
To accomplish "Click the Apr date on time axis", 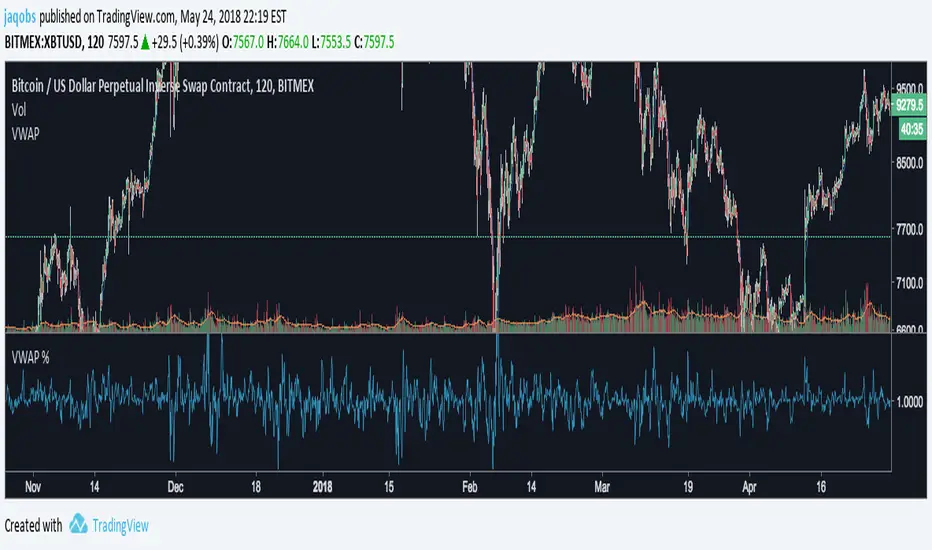I will coord(749,487).
